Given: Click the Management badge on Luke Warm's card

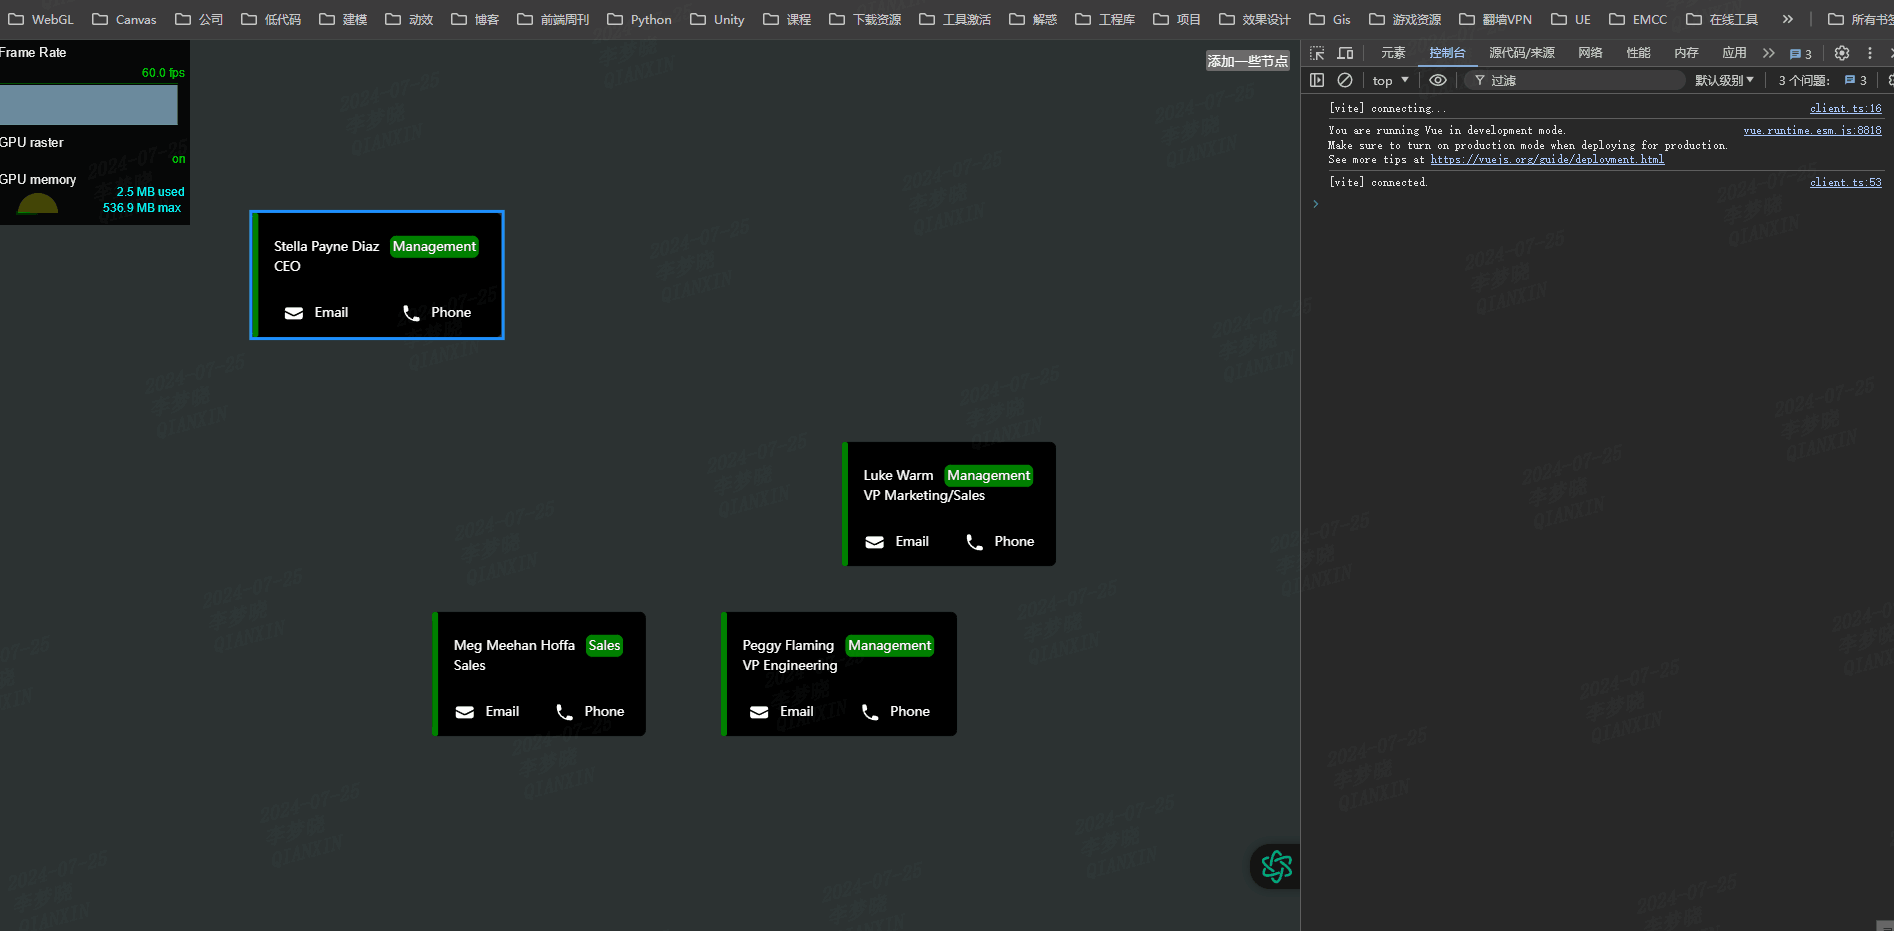Looking at the screenshot, I should [x=988, y=476].
